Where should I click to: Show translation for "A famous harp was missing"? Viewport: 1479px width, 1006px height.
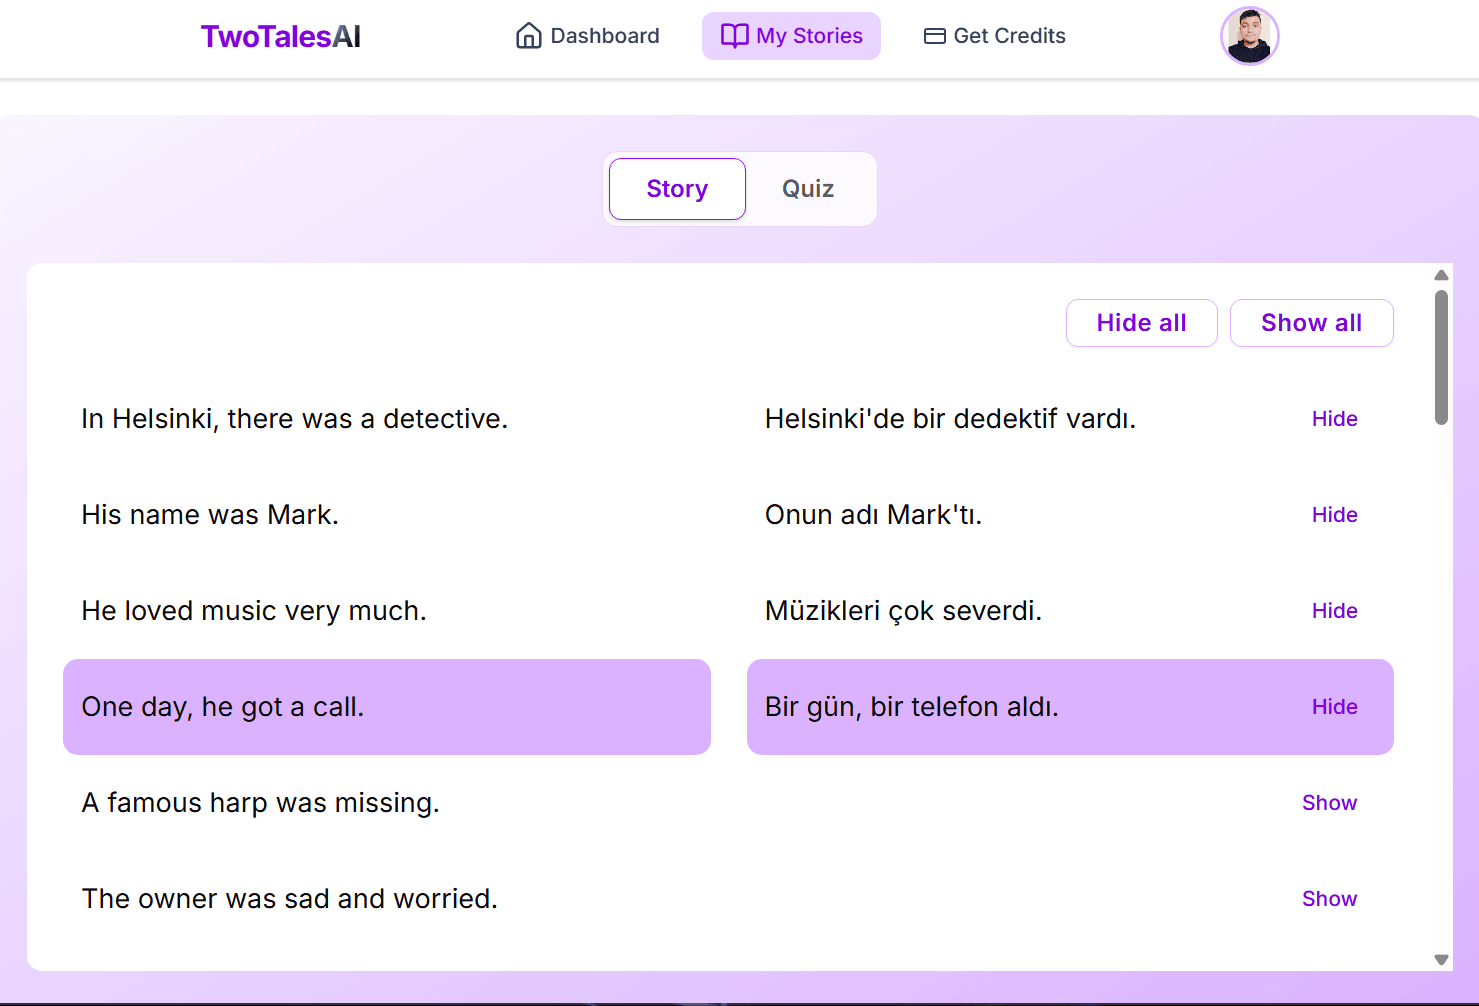(x=1329, y=802)
